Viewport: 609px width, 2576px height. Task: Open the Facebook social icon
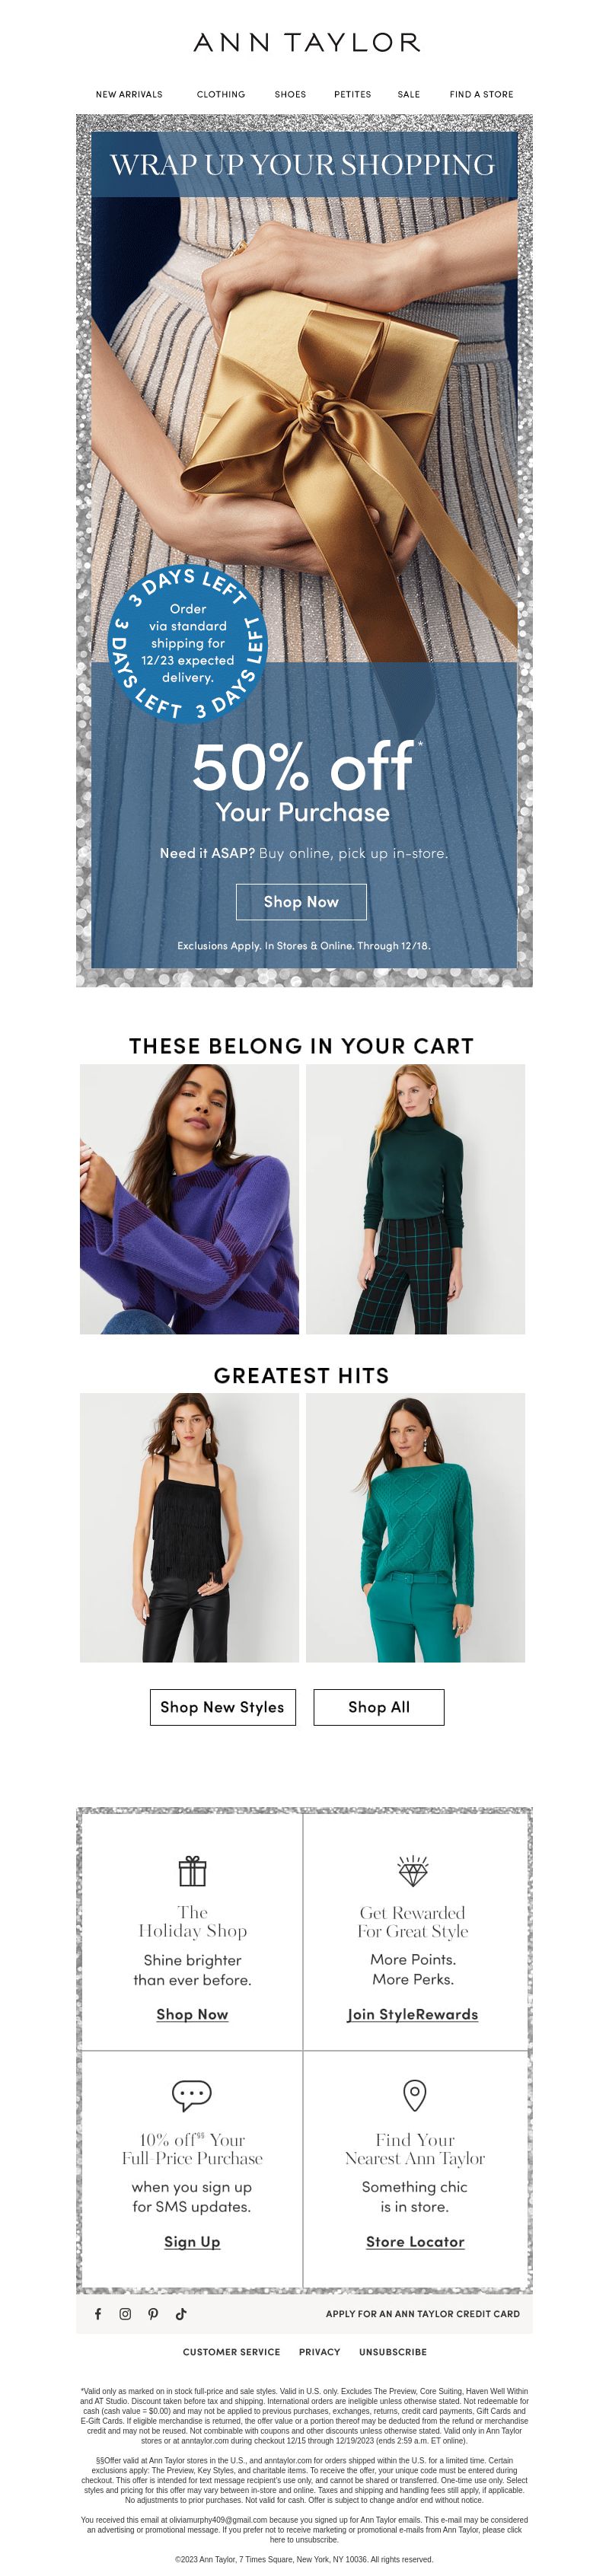tap(98, 2313)
